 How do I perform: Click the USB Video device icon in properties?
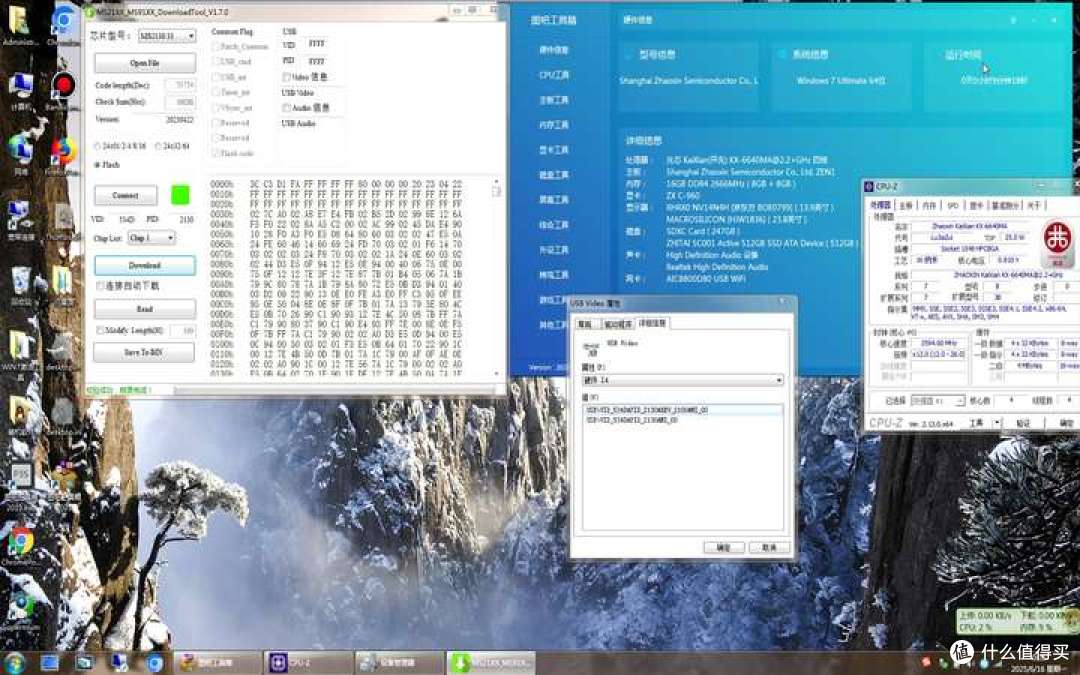tap(591, 349)
